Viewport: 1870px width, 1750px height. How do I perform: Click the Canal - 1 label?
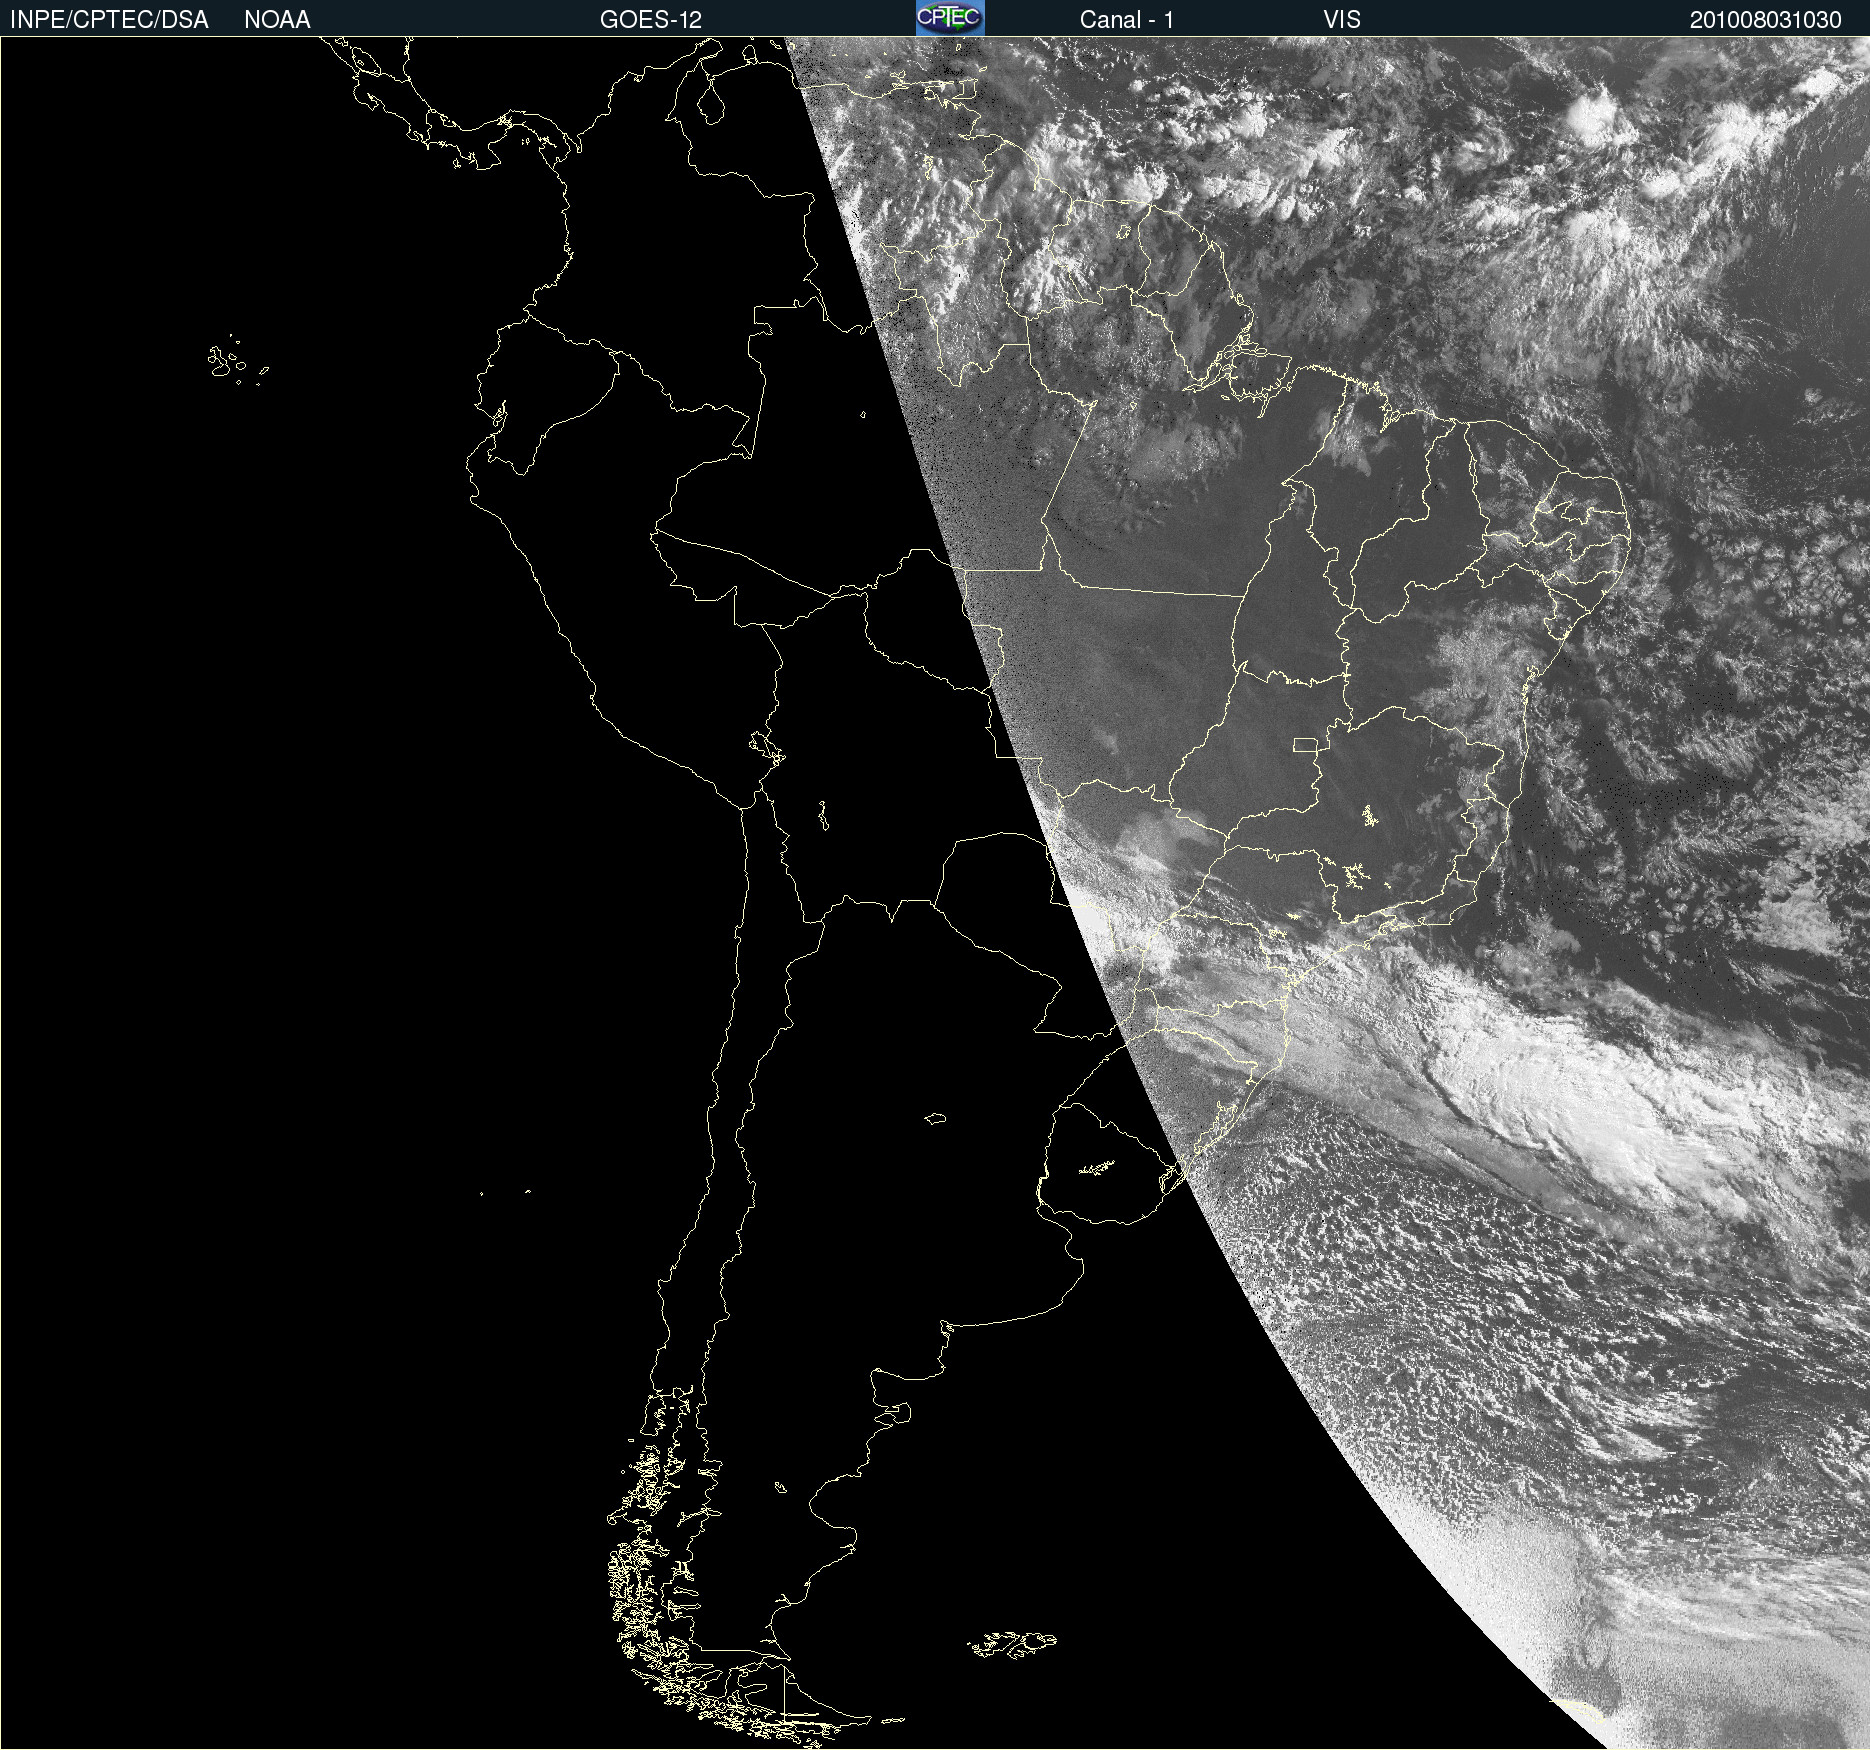click(x=1126, y=19)
